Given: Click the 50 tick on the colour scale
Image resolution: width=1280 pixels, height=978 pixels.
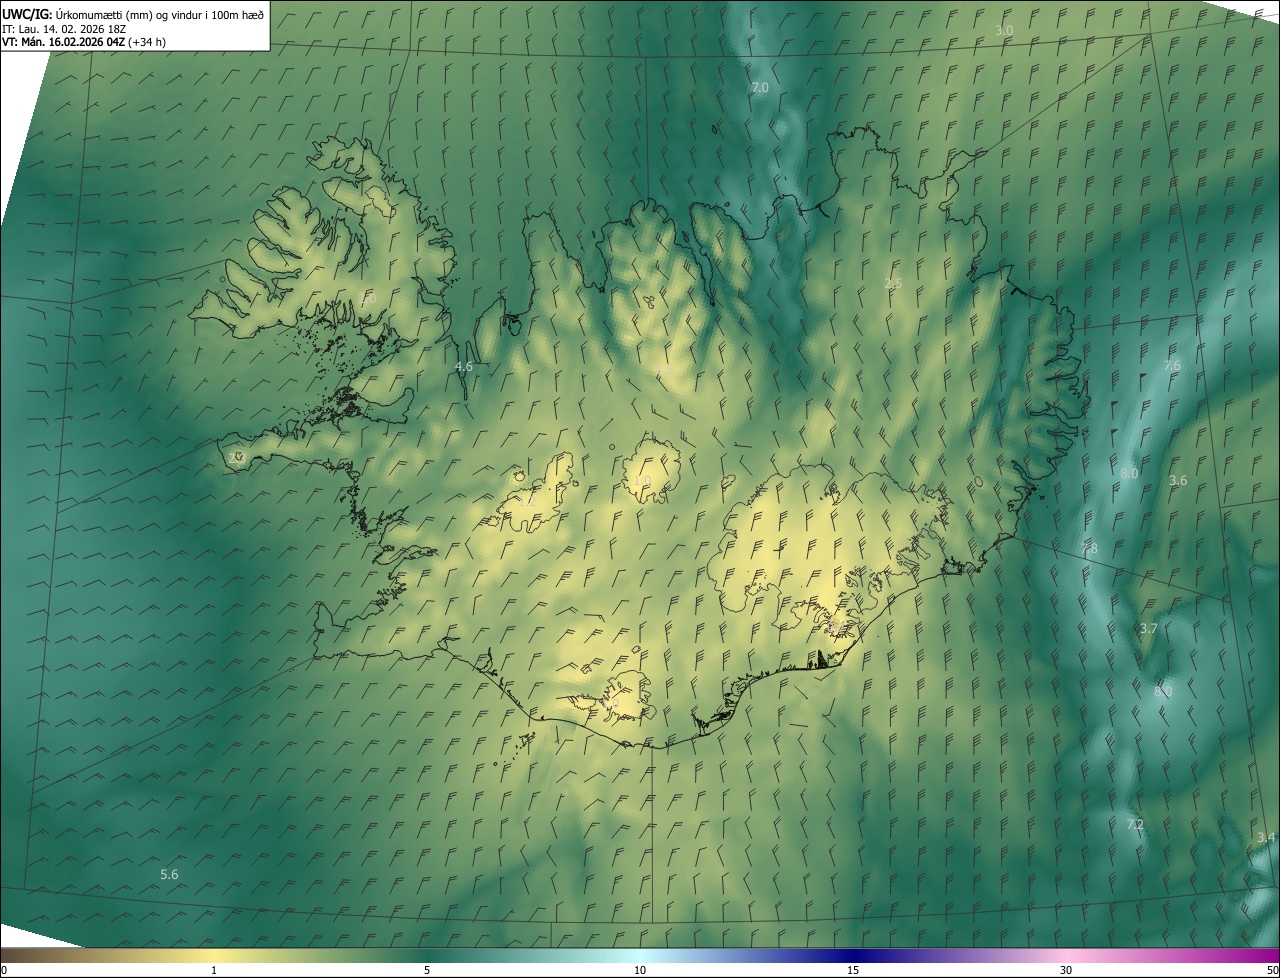Looking at the screenshot, I should click(1272, 971).
